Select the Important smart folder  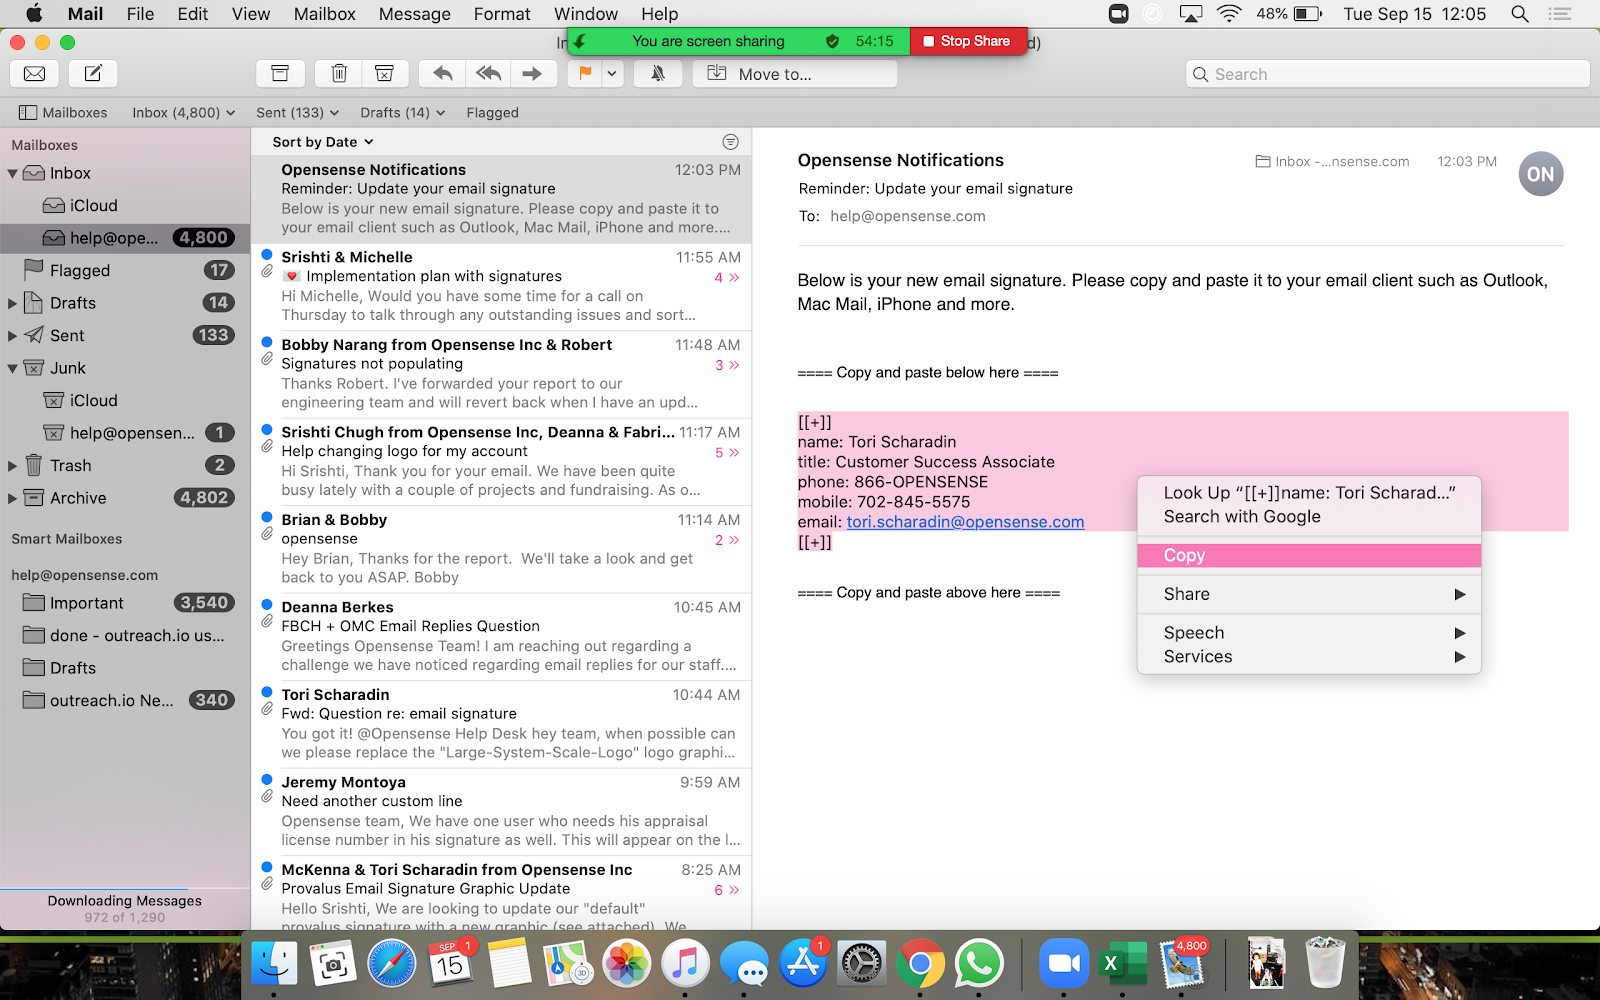coord(125,603)
